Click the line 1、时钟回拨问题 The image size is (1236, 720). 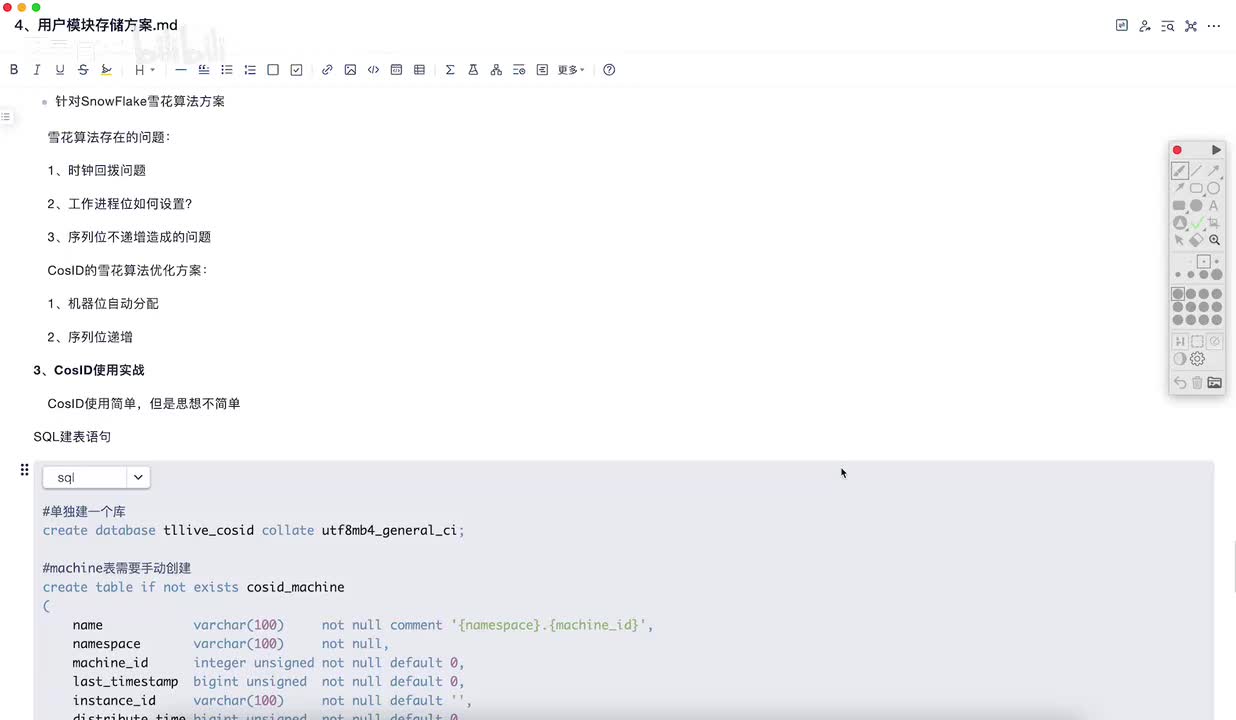click(97, 170)
